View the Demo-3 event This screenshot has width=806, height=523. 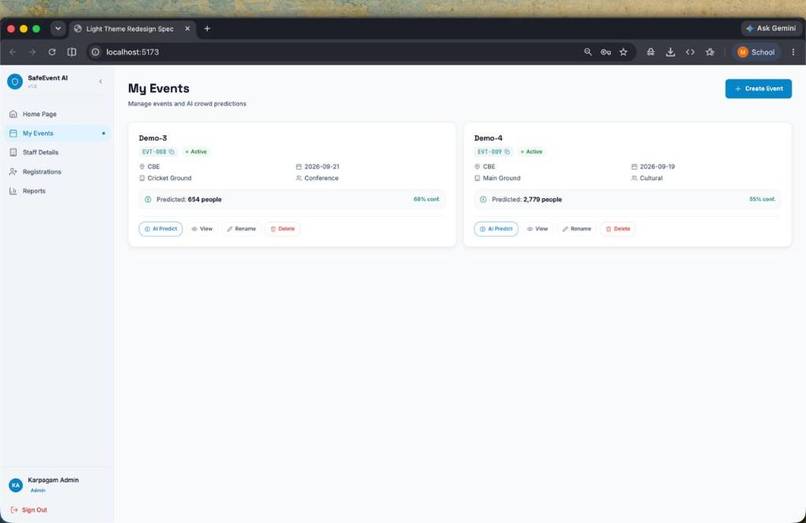click(202, 229)
